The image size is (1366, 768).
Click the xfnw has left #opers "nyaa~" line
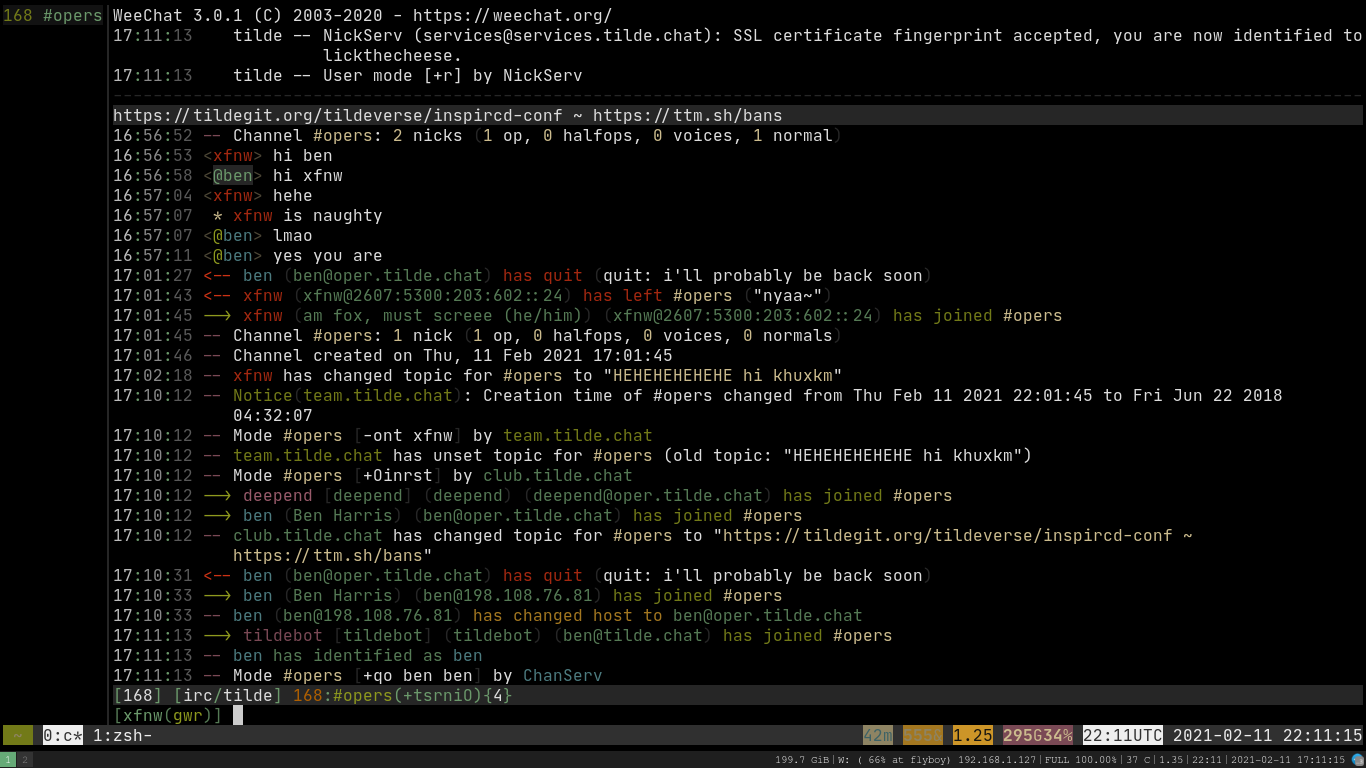[473, 296]
